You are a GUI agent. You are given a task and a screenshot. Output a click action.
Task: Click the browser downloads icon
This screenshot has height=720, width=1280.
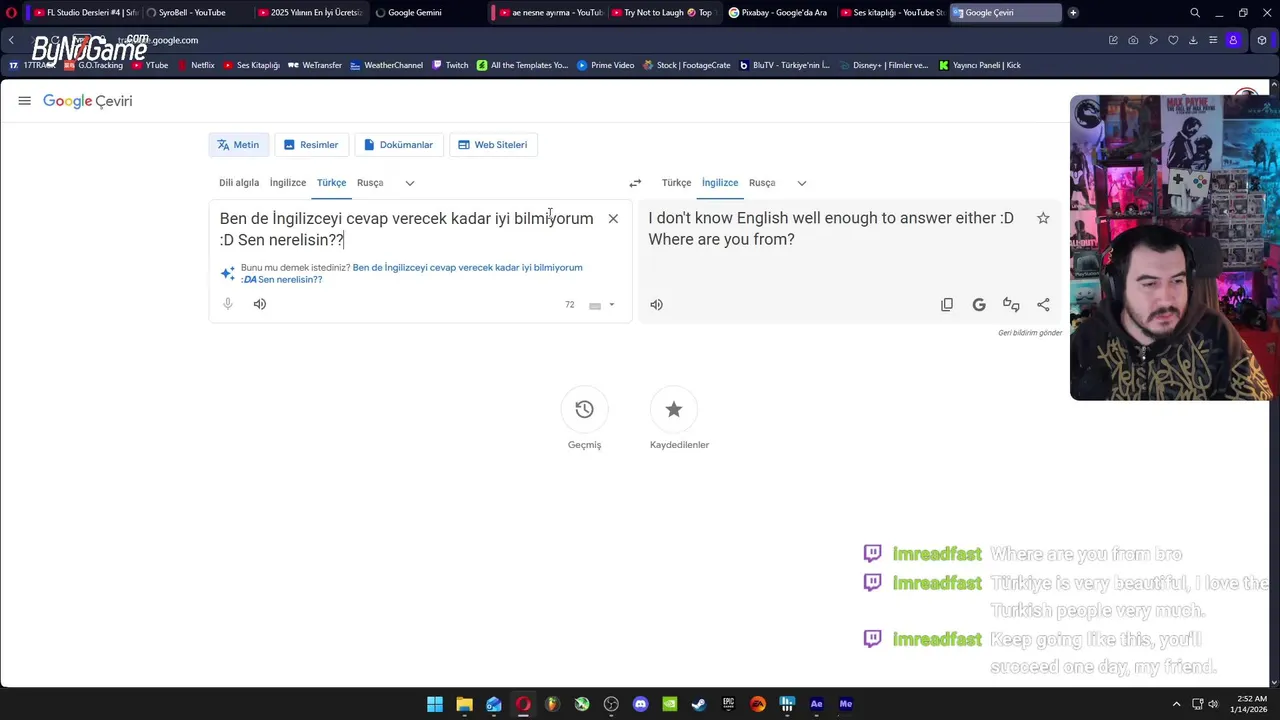tap(1193, 40)
